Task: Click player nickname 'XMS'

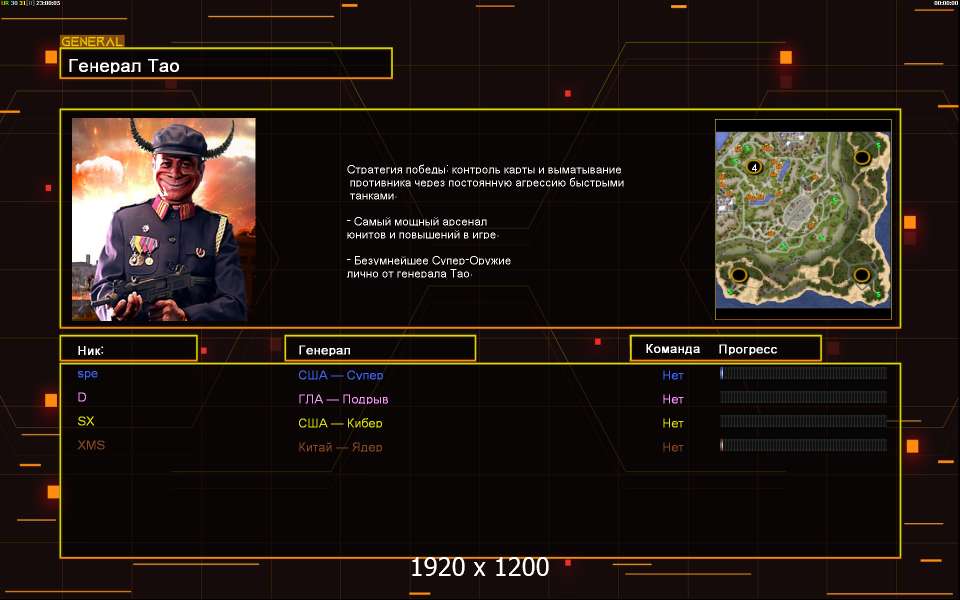Action: [91, 445]
